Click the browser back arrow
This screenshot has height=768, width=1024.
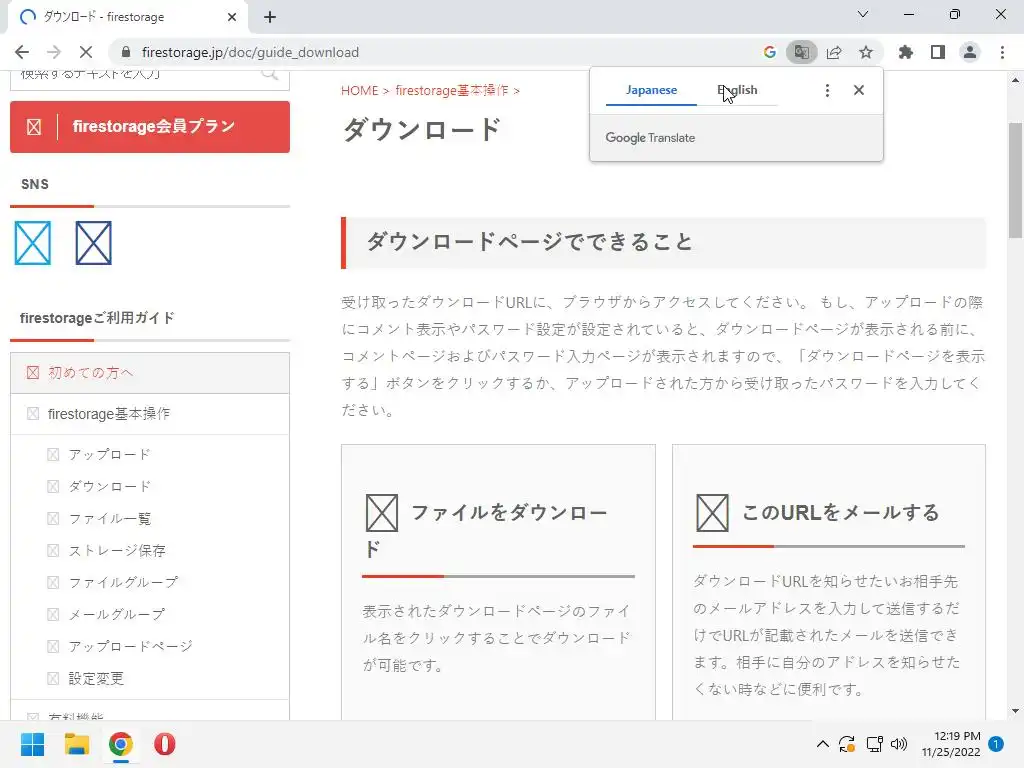22,52
